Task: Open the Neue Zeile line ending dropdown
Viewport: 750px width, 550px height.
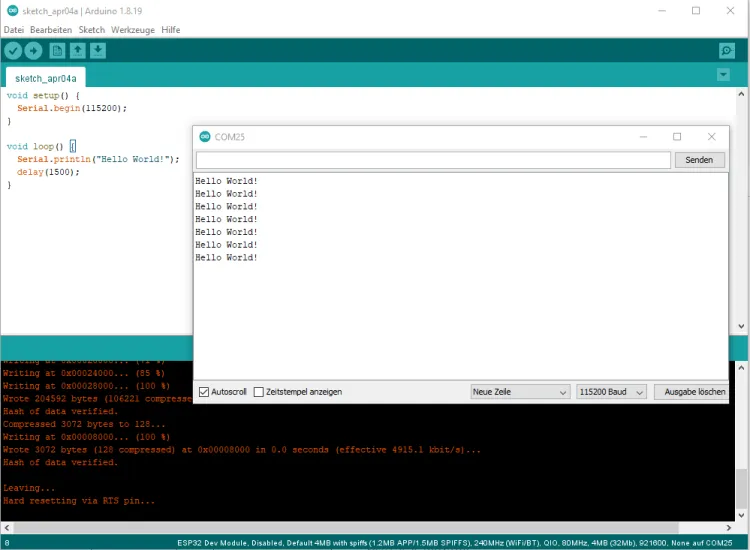Action: click(520, 392)
